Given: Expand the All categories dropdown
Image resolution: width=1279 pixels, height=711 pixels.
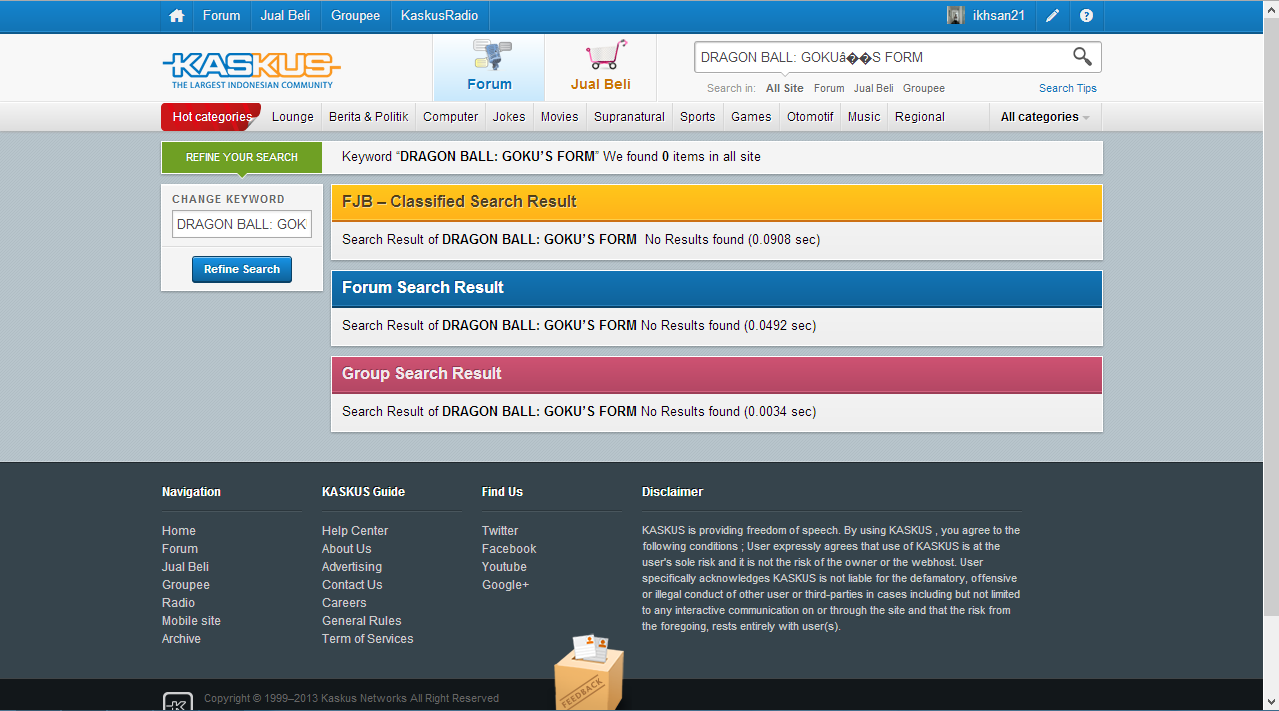Looking at the screenshot, I should [x=1045, y=117].
